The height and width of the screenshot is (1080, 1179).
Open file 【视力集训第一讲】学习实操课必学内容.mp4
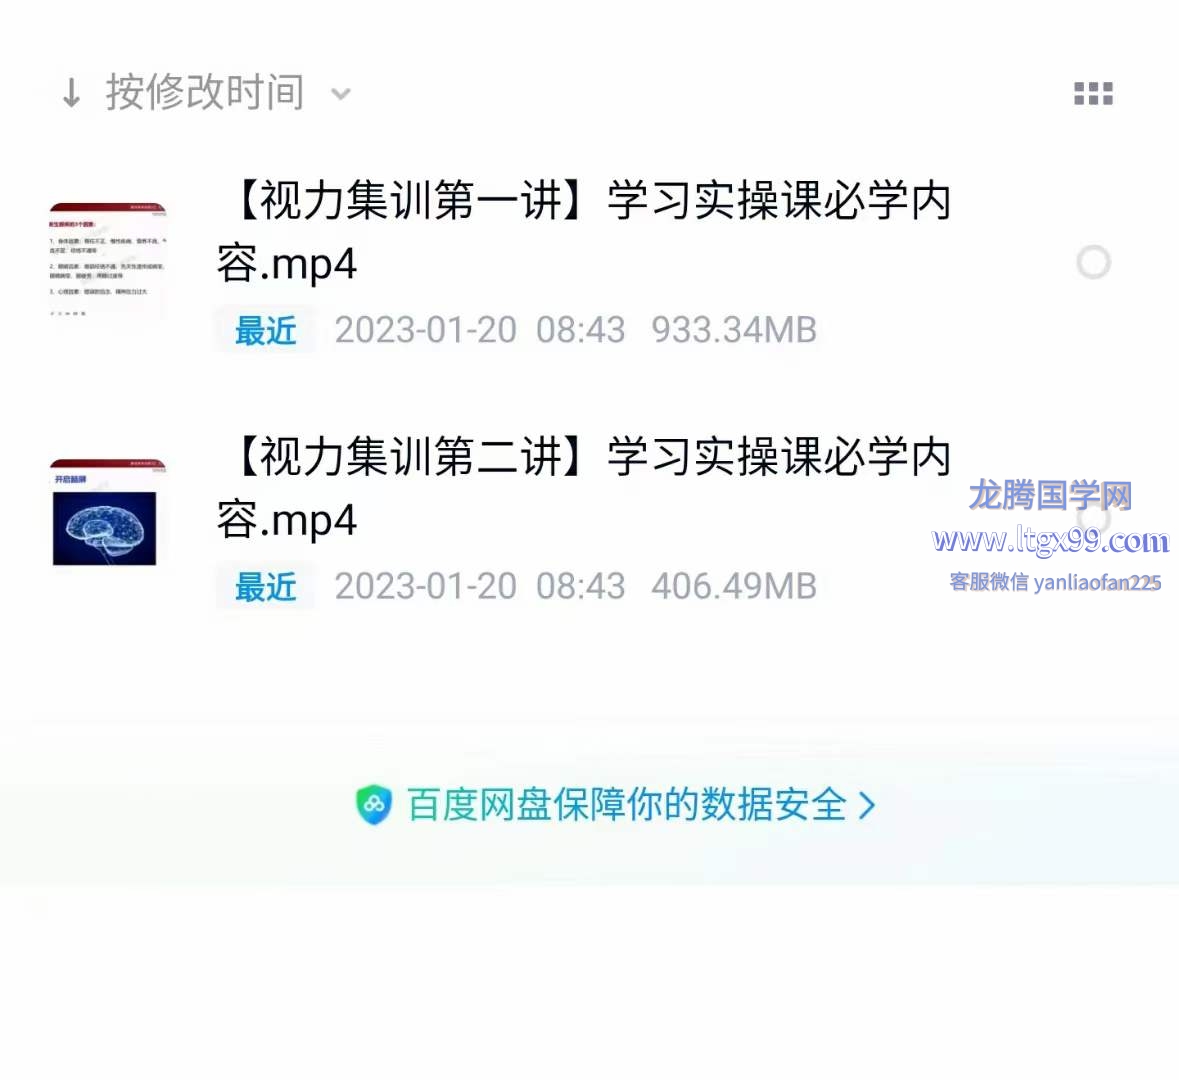585,232
